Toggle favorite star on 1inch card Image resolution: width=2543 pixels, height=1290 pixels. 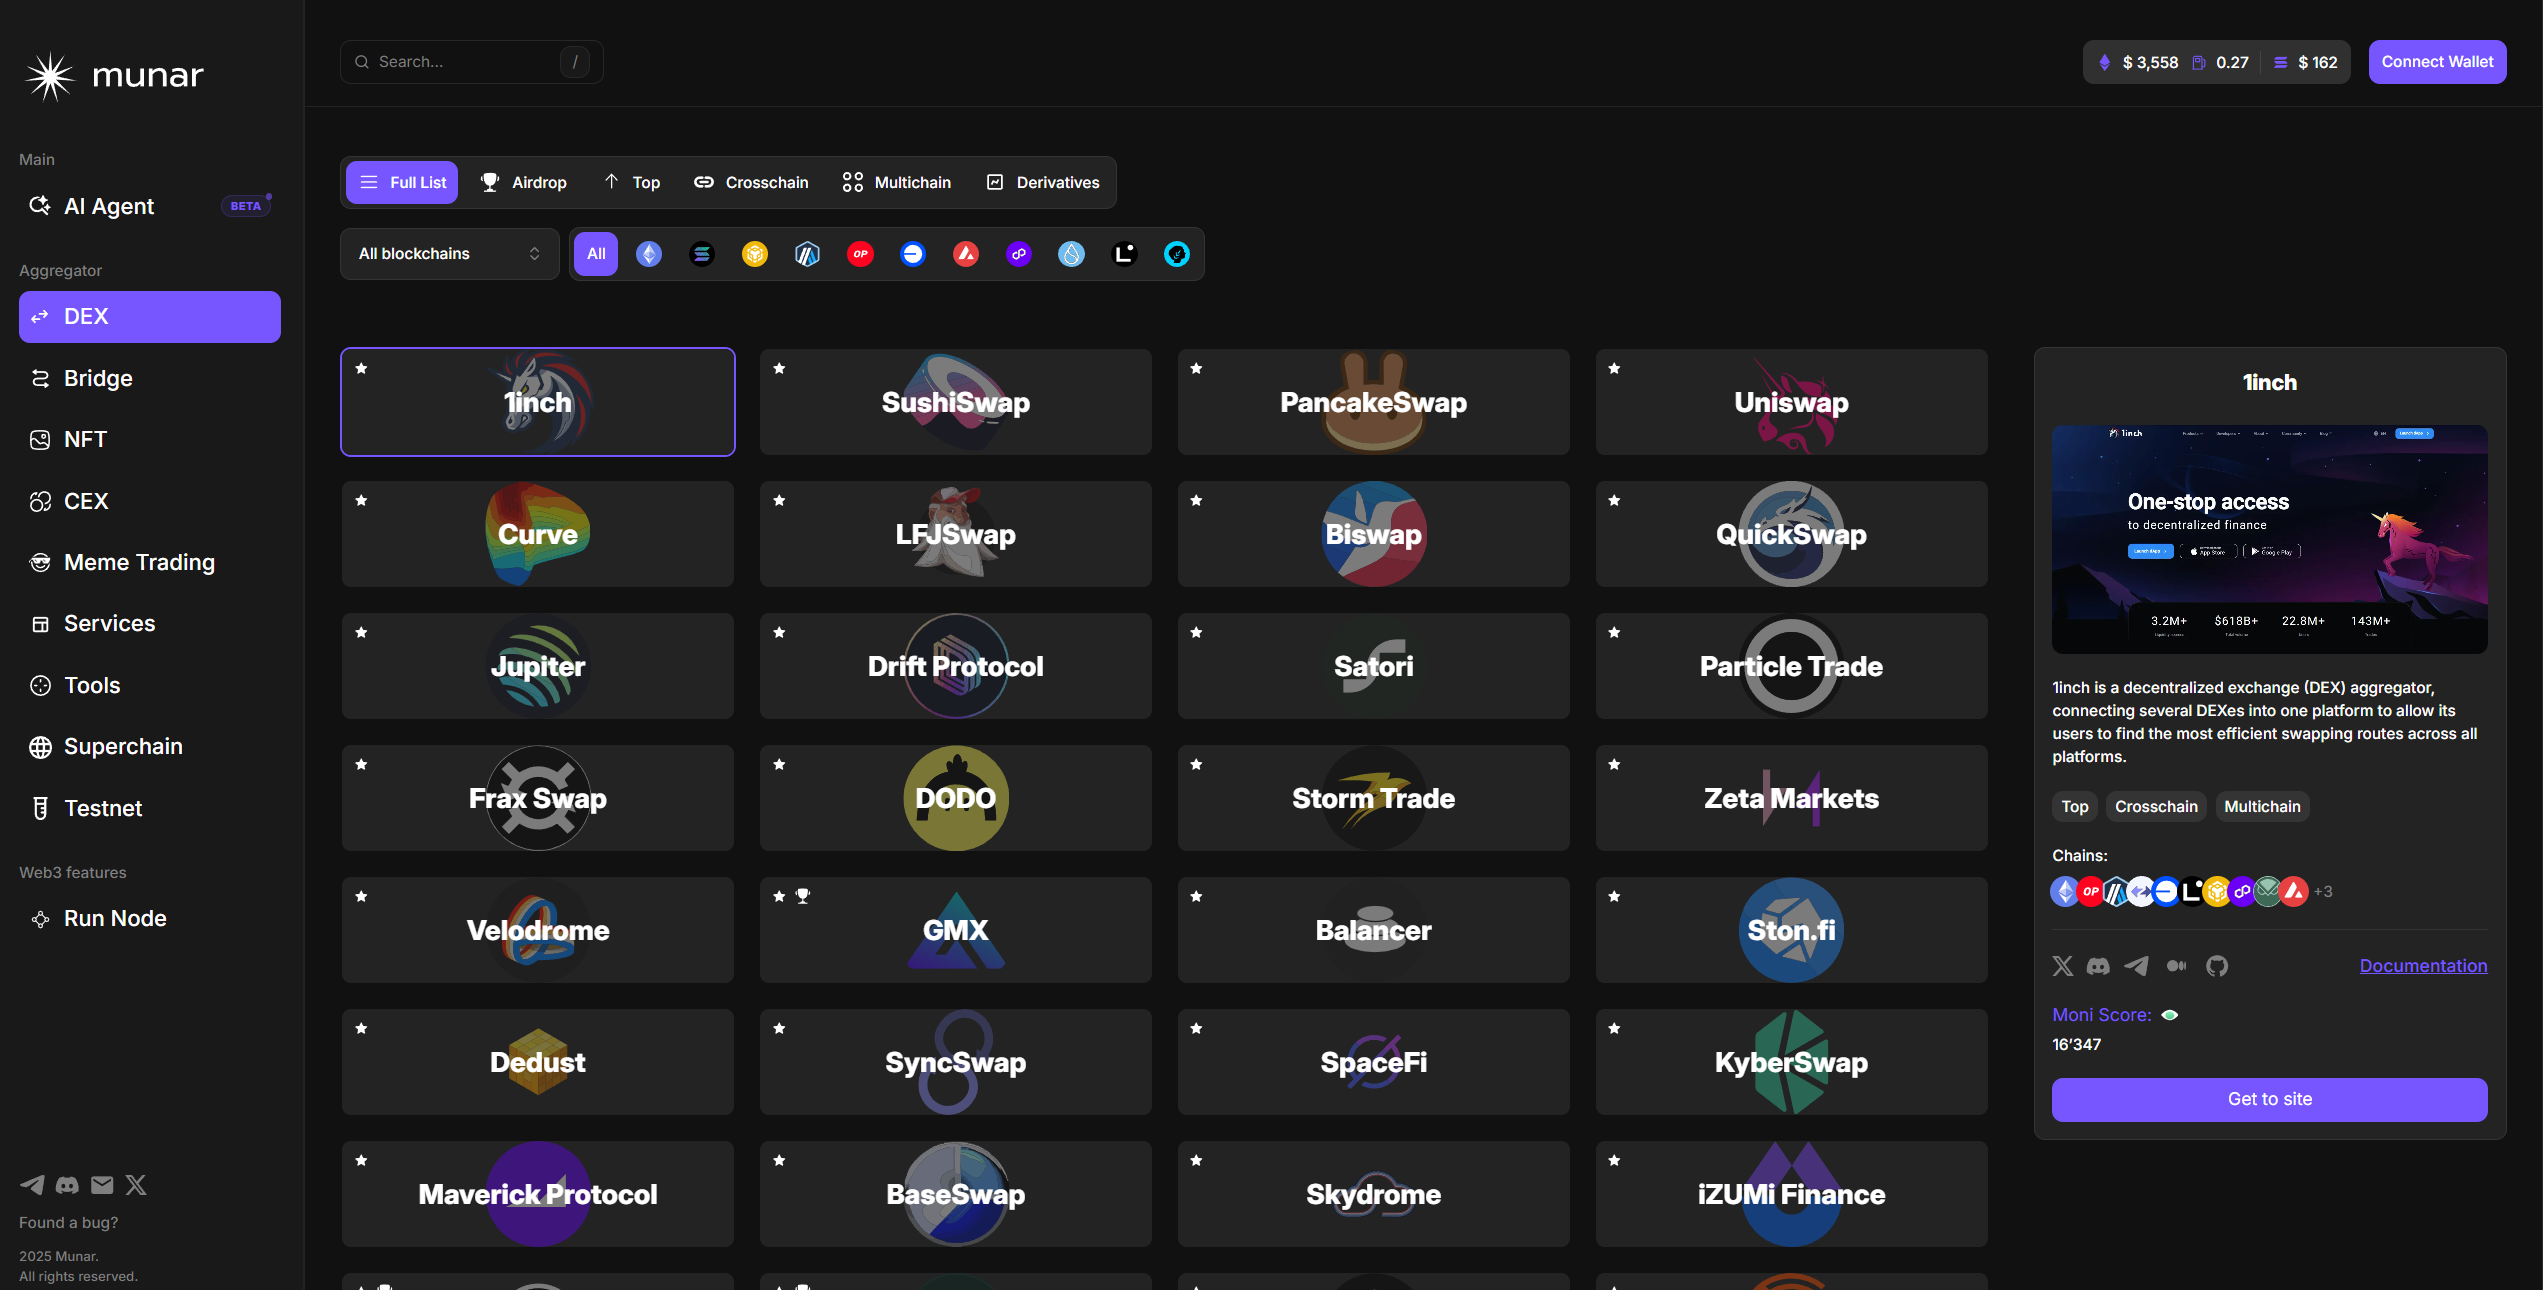coord(362,368)
